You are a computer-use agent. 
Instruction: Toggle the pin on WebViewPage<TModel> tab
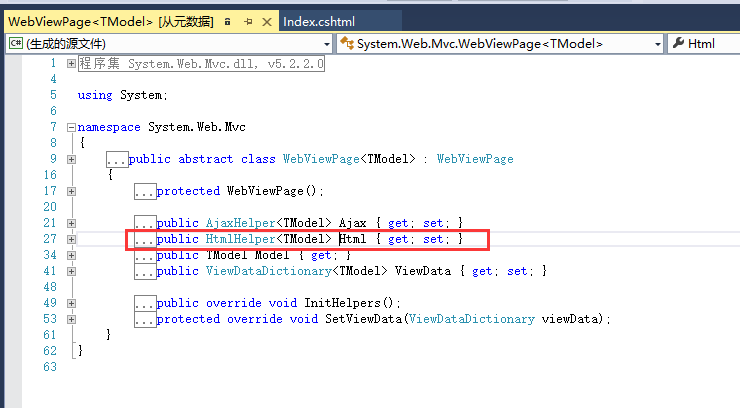pos(248,22)
